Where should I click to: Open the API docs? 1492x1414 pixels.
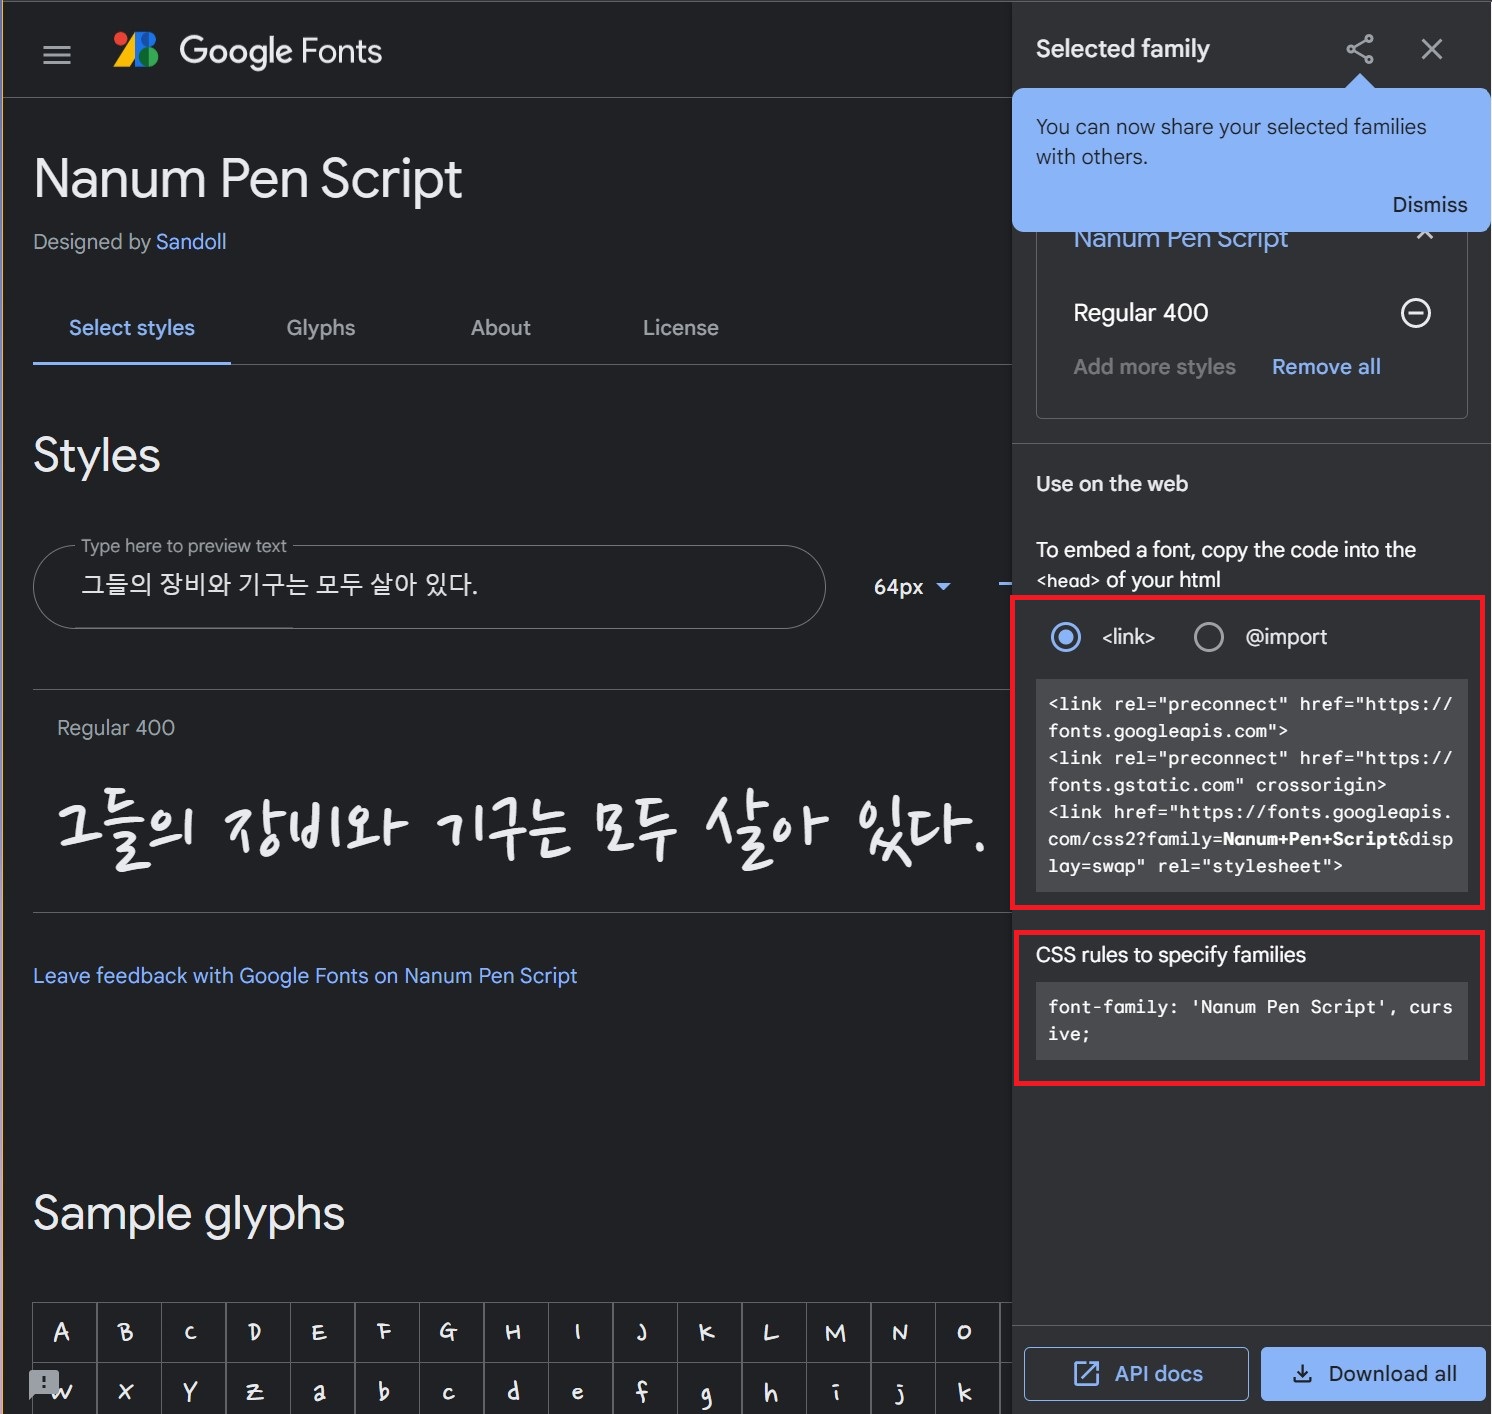click(x=1136, y=1374)
